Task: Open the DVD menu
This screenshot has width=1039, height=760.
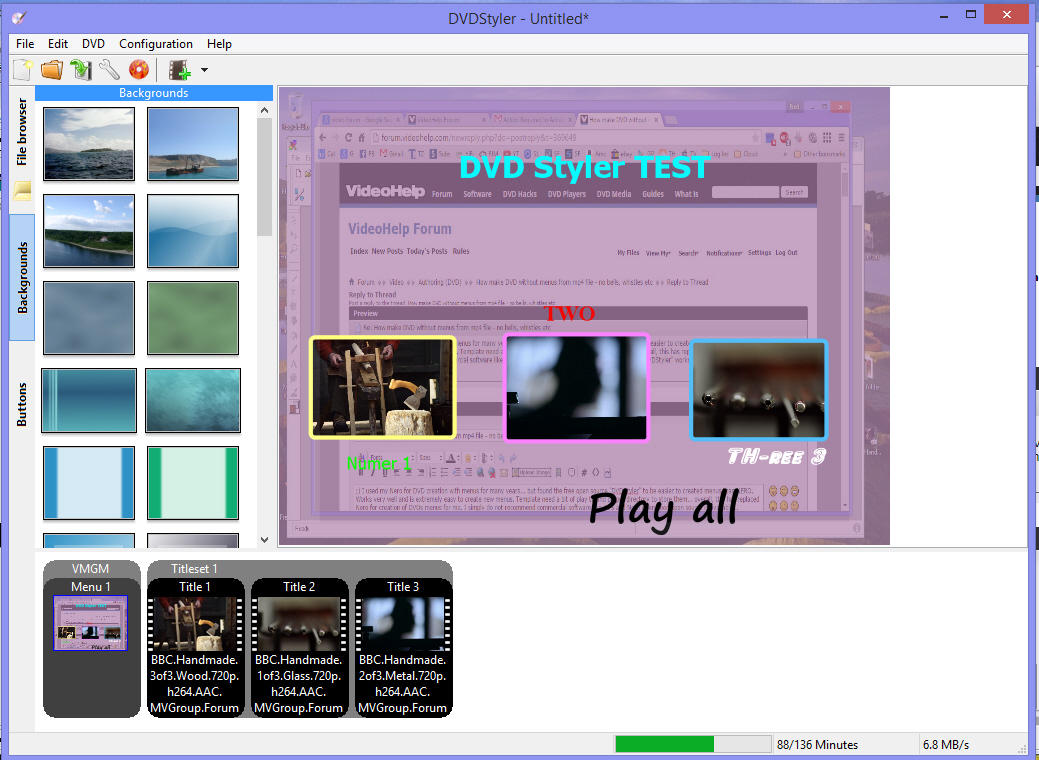Action: (x=93, y=44)
